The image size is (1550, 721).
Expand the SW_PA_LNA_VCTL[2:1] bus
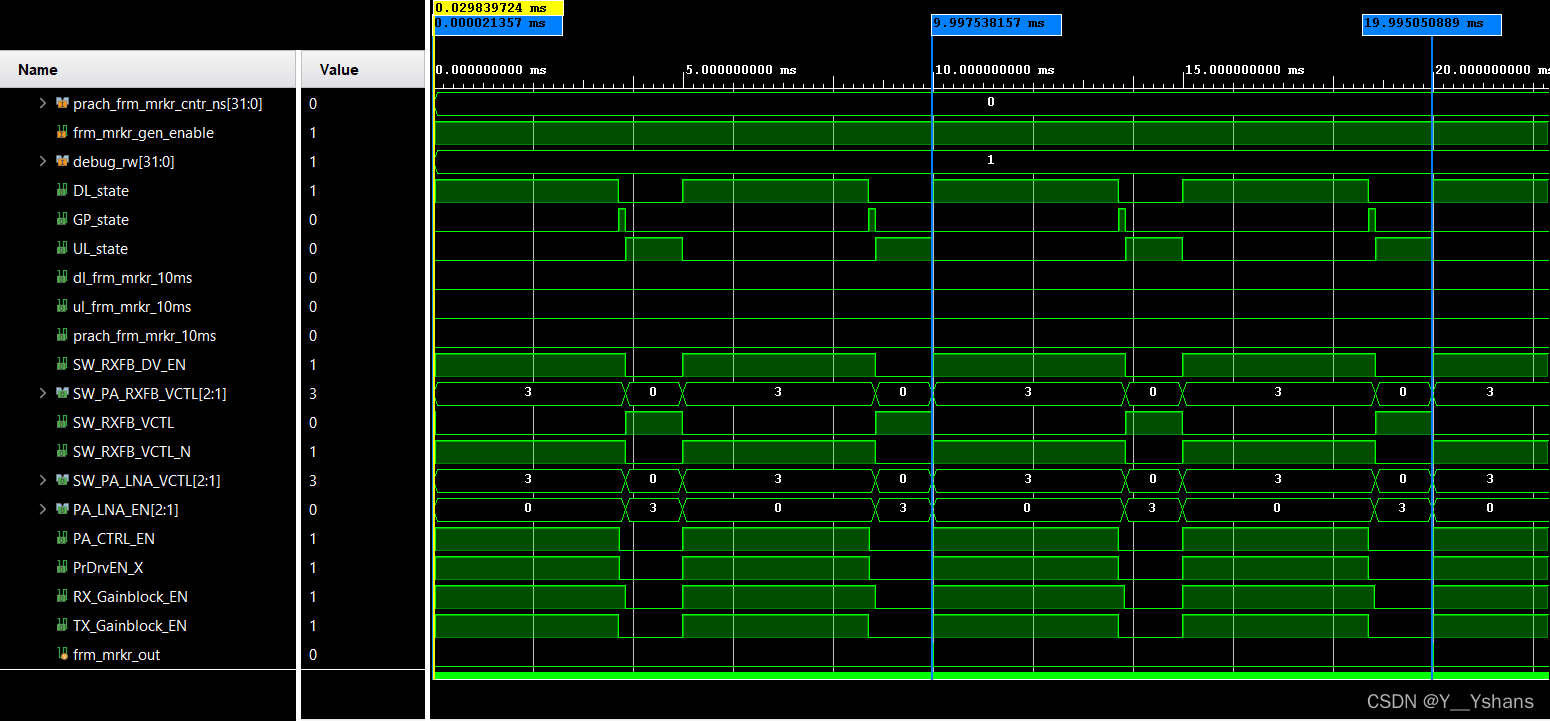coord(42,480)
